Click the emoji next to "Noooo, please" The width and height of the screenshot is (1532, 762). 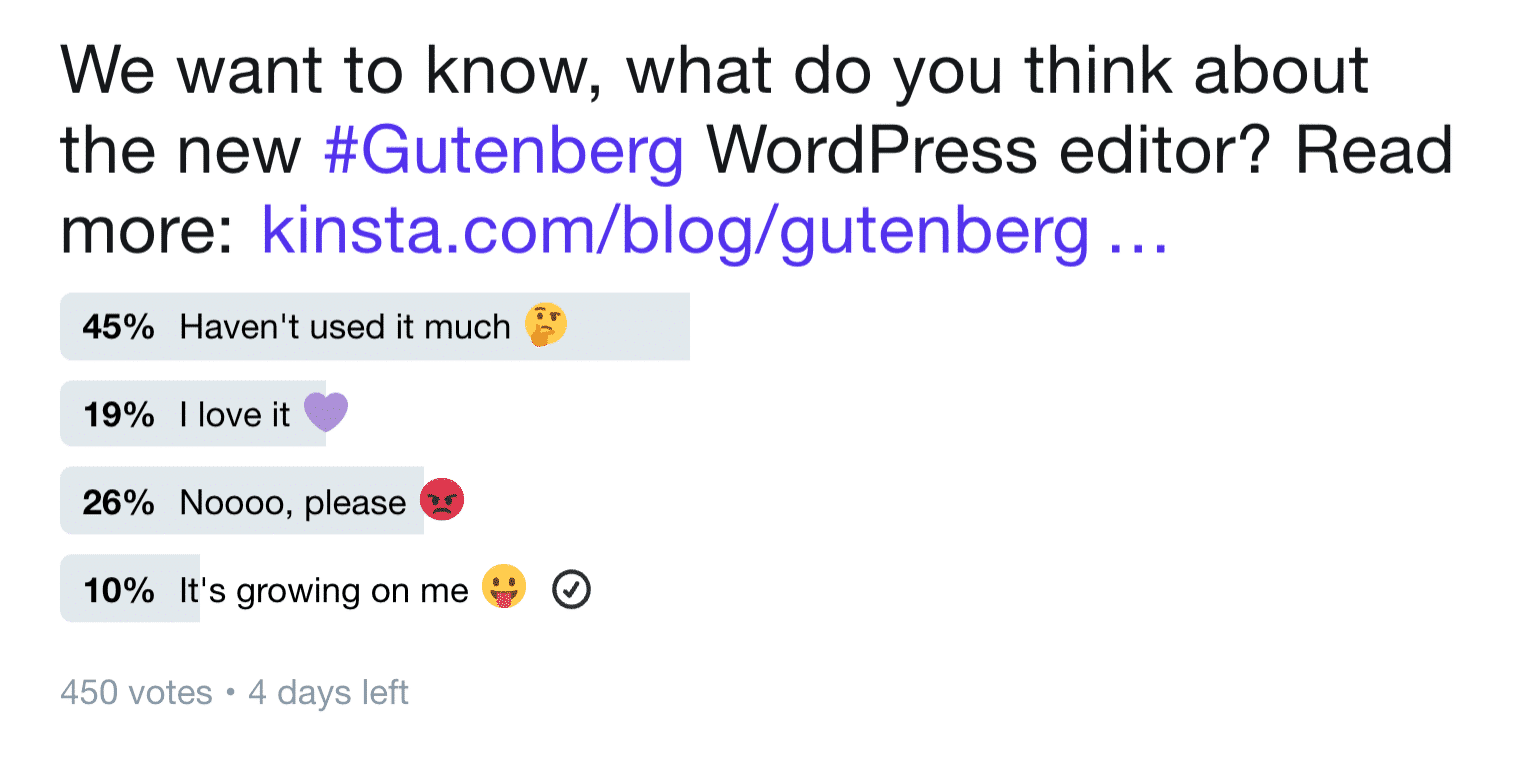[x=443, y=499]
